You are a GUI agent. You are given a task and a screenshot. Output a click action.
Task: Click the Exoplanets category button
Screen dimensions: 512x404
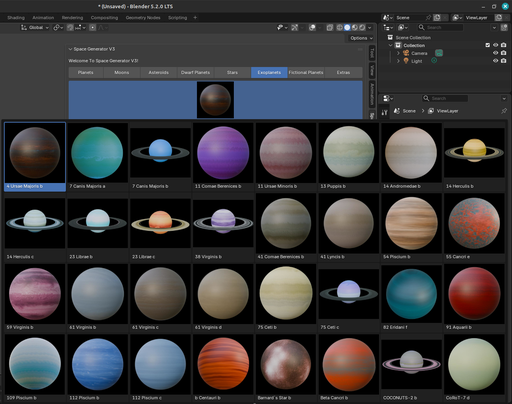click(269, 72)
